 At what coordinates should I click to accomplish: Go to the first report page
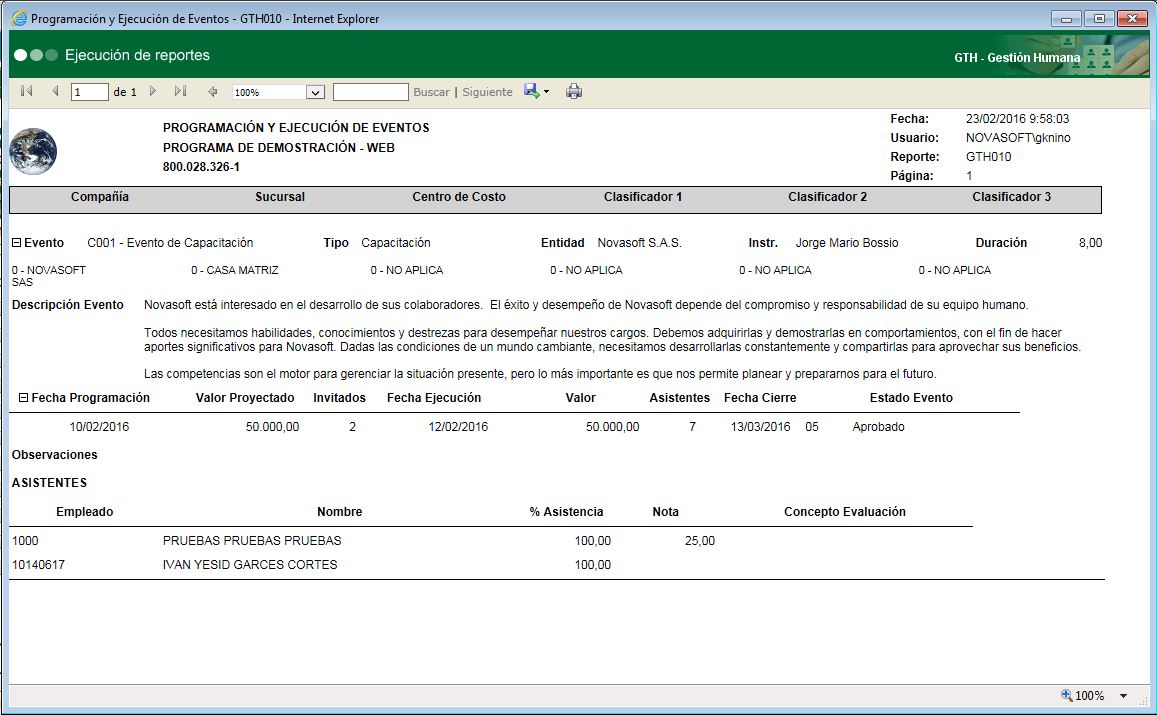[26, 91]
